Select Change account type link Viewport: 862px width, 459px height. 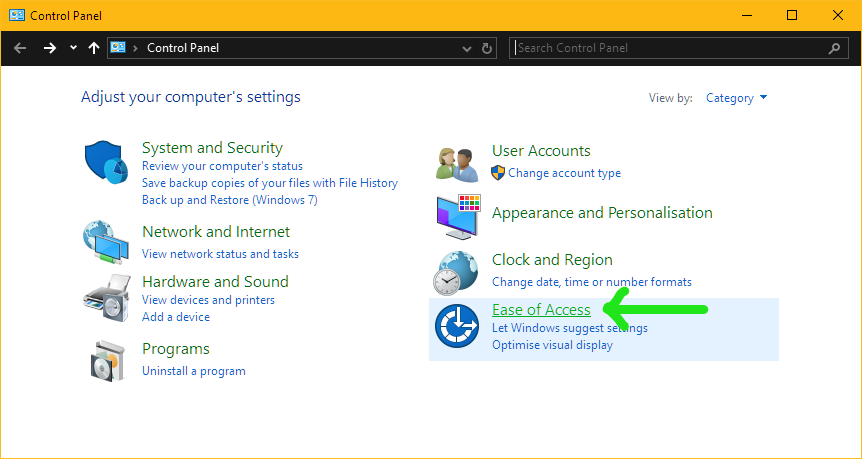[564, 173]
